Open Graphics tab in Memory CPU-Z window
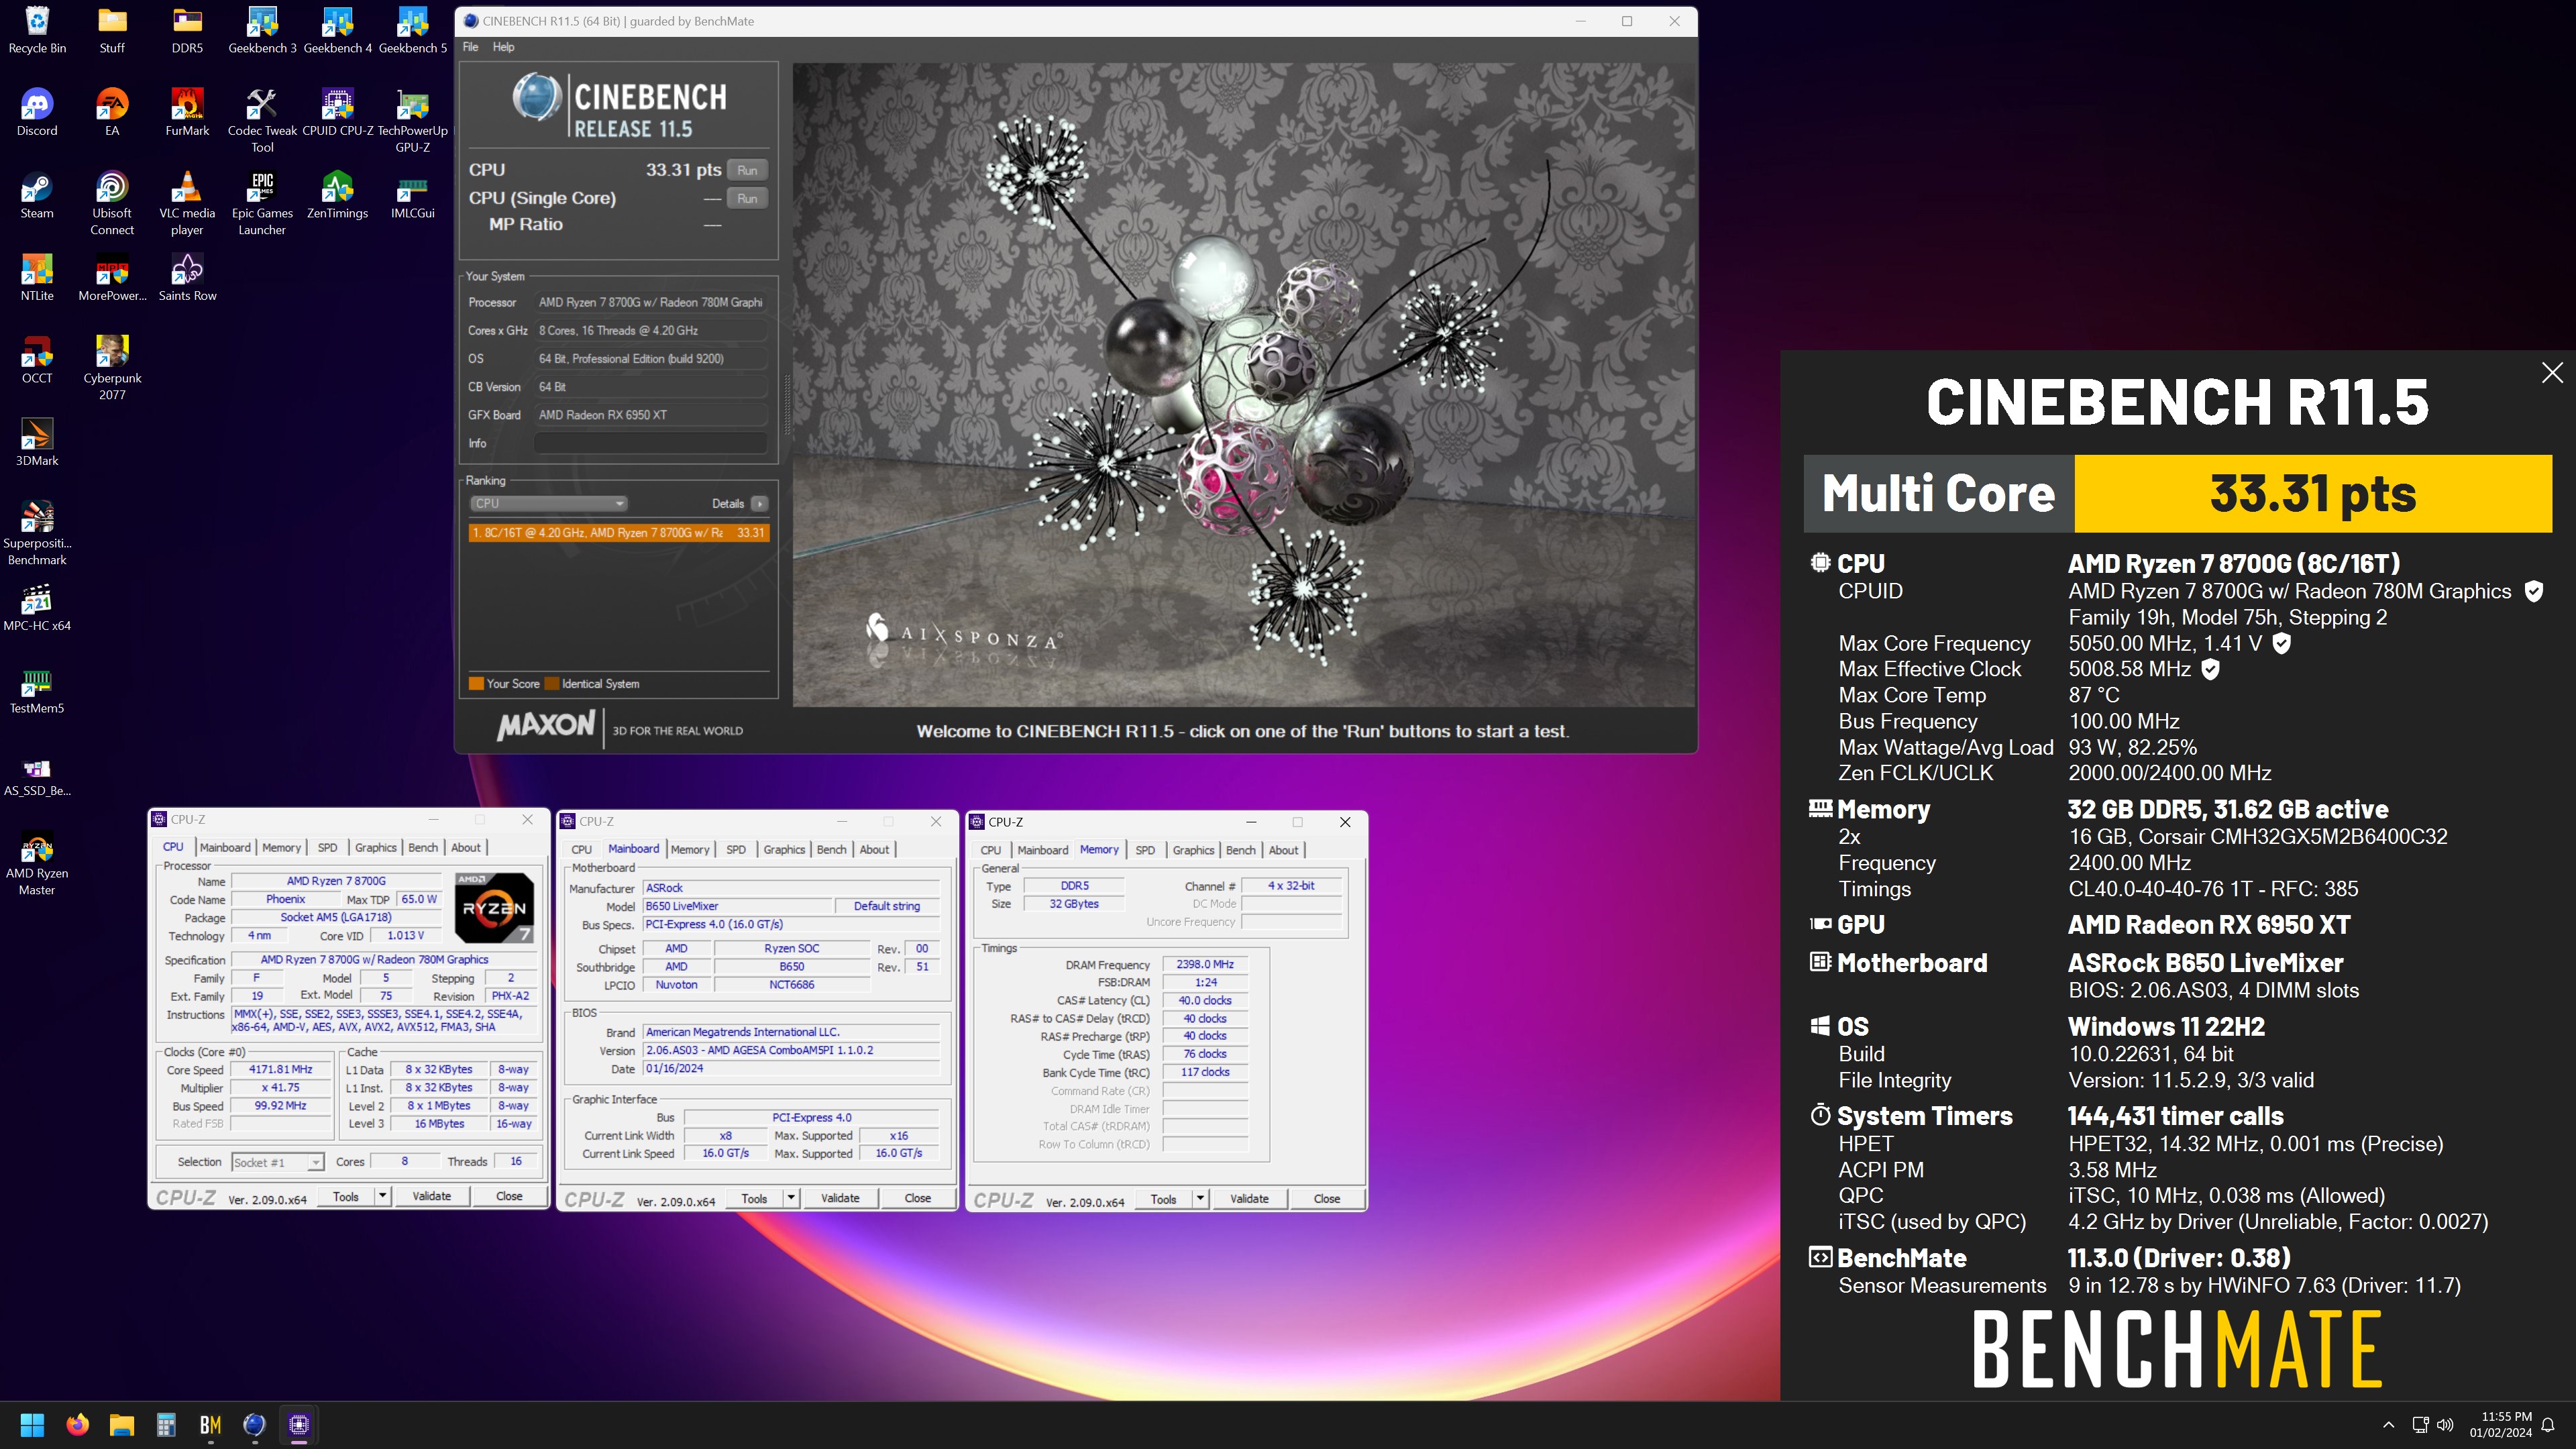The height and width of the screenshot is (1449, 2576). (x=1193, y=850)
